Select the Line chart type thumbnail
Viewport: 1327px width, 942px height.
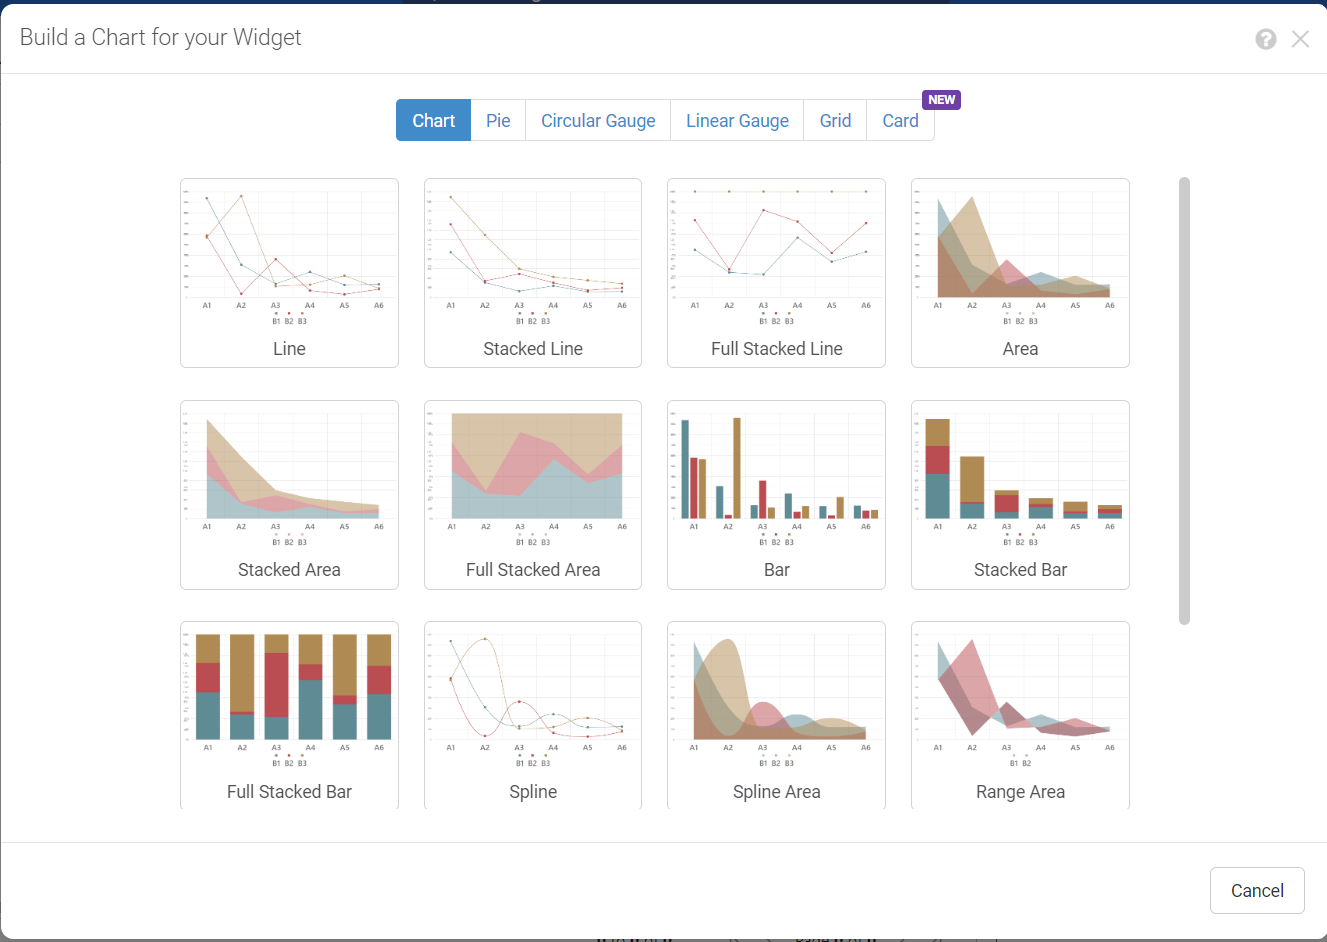pos(289,272)
